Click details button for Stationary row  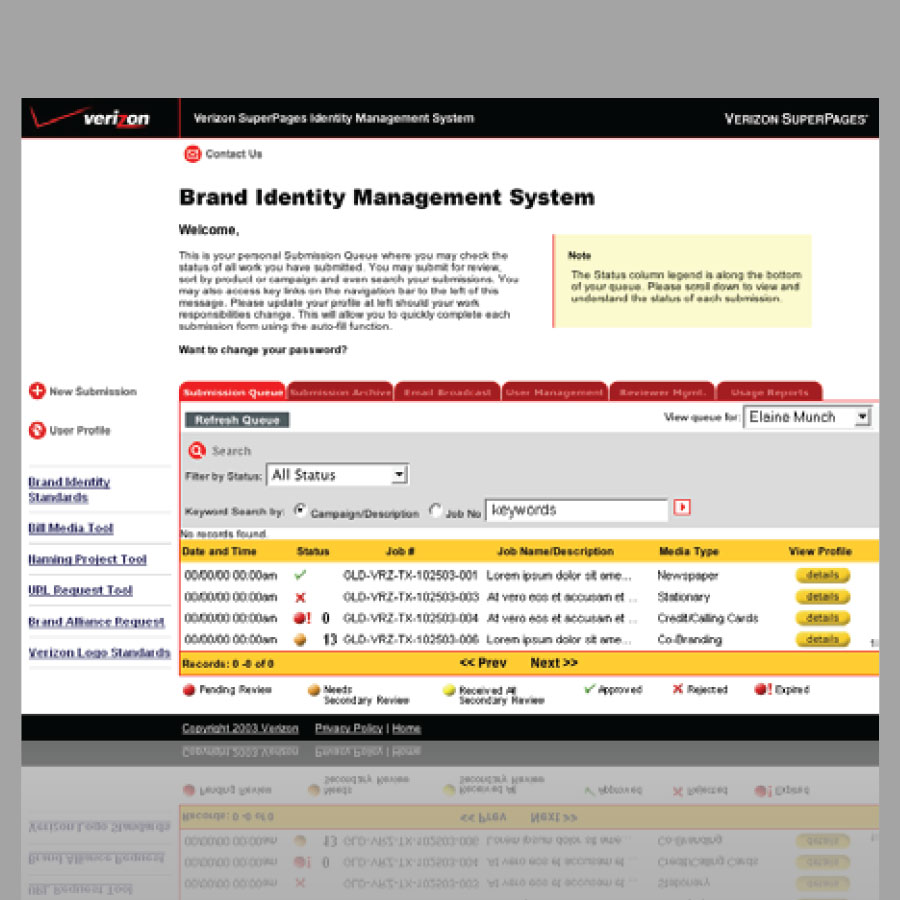823,597
